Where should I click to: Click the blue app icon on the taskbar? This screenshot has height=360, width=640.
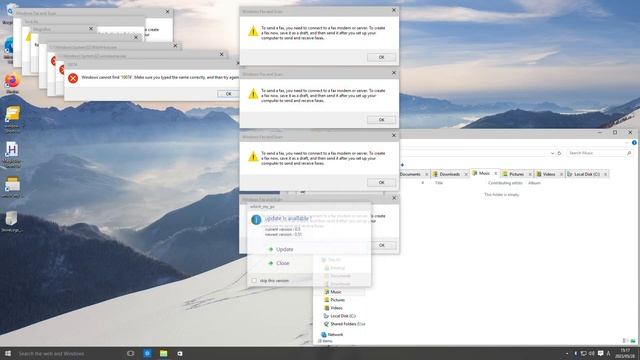tap(147, 353)
